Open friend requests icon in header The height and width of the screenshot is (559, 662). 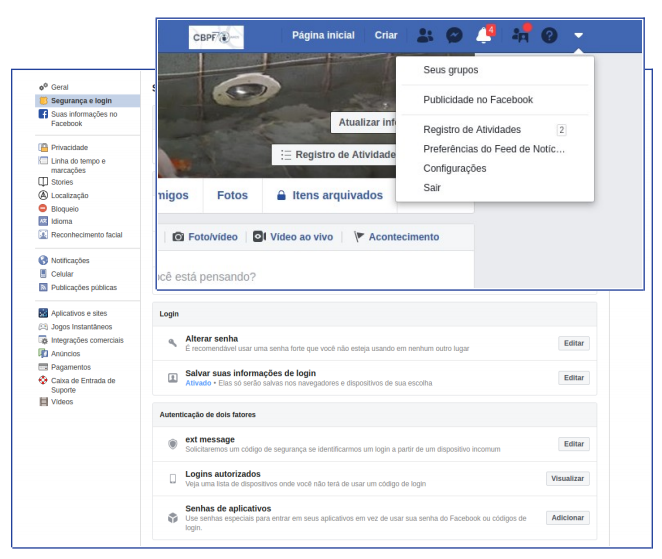(425, 35)
